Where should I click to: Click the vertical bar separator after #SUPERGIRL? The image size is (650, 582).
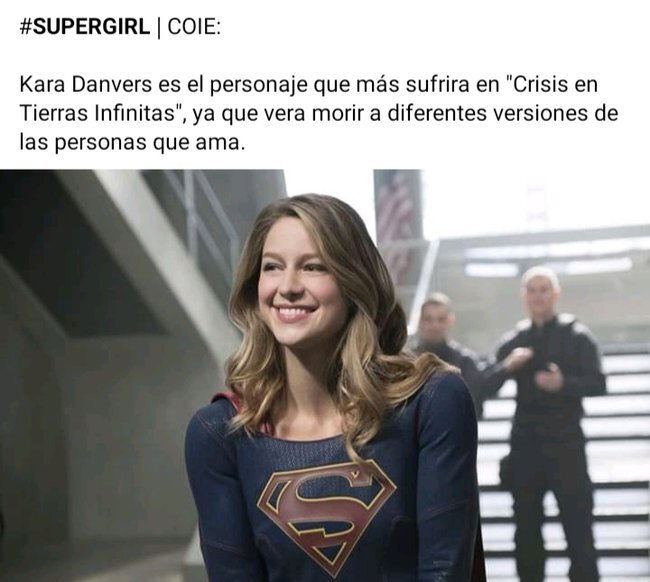pos(159,27)
